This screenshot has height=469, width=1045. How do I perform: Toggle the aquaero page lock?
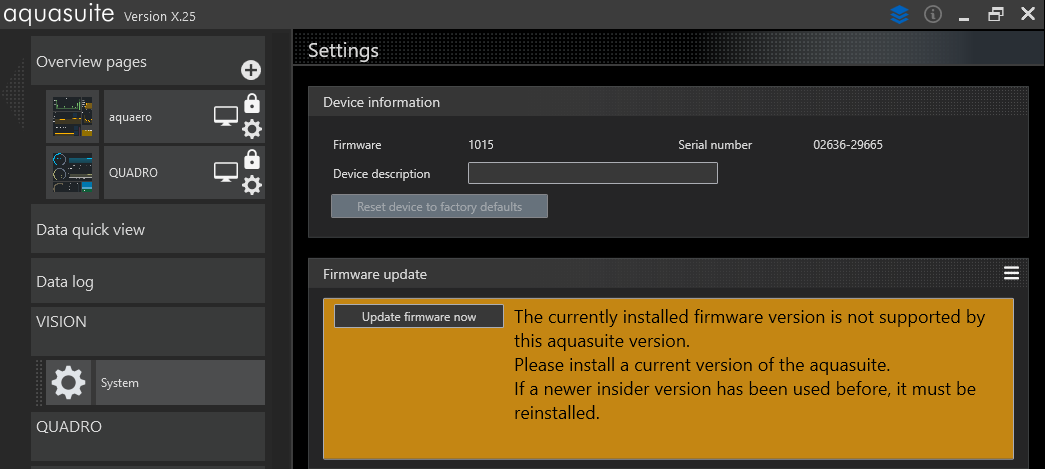pyautogui.click(x=252, y=103)
